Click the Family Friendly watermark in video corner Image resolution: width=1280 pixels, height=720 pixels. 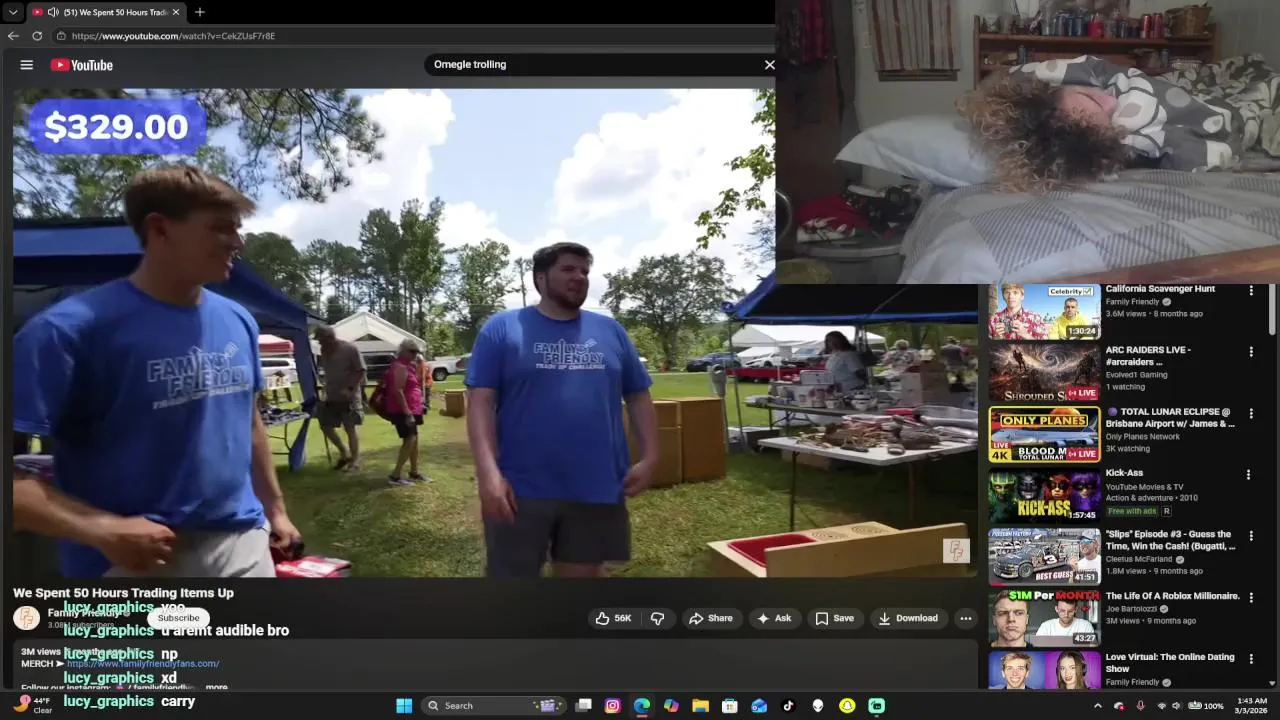tap(956, 551)
